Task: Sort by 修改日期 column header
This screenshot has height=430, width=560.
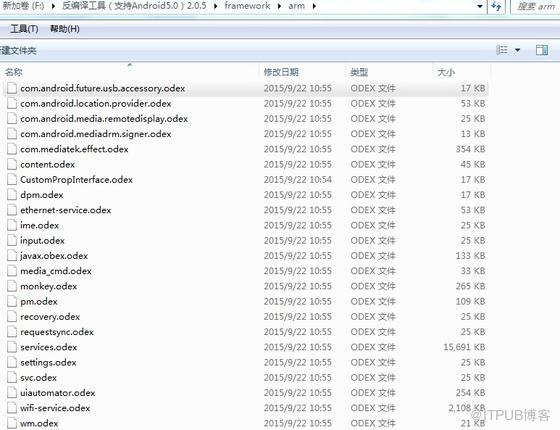Action: tap(281, 72)
